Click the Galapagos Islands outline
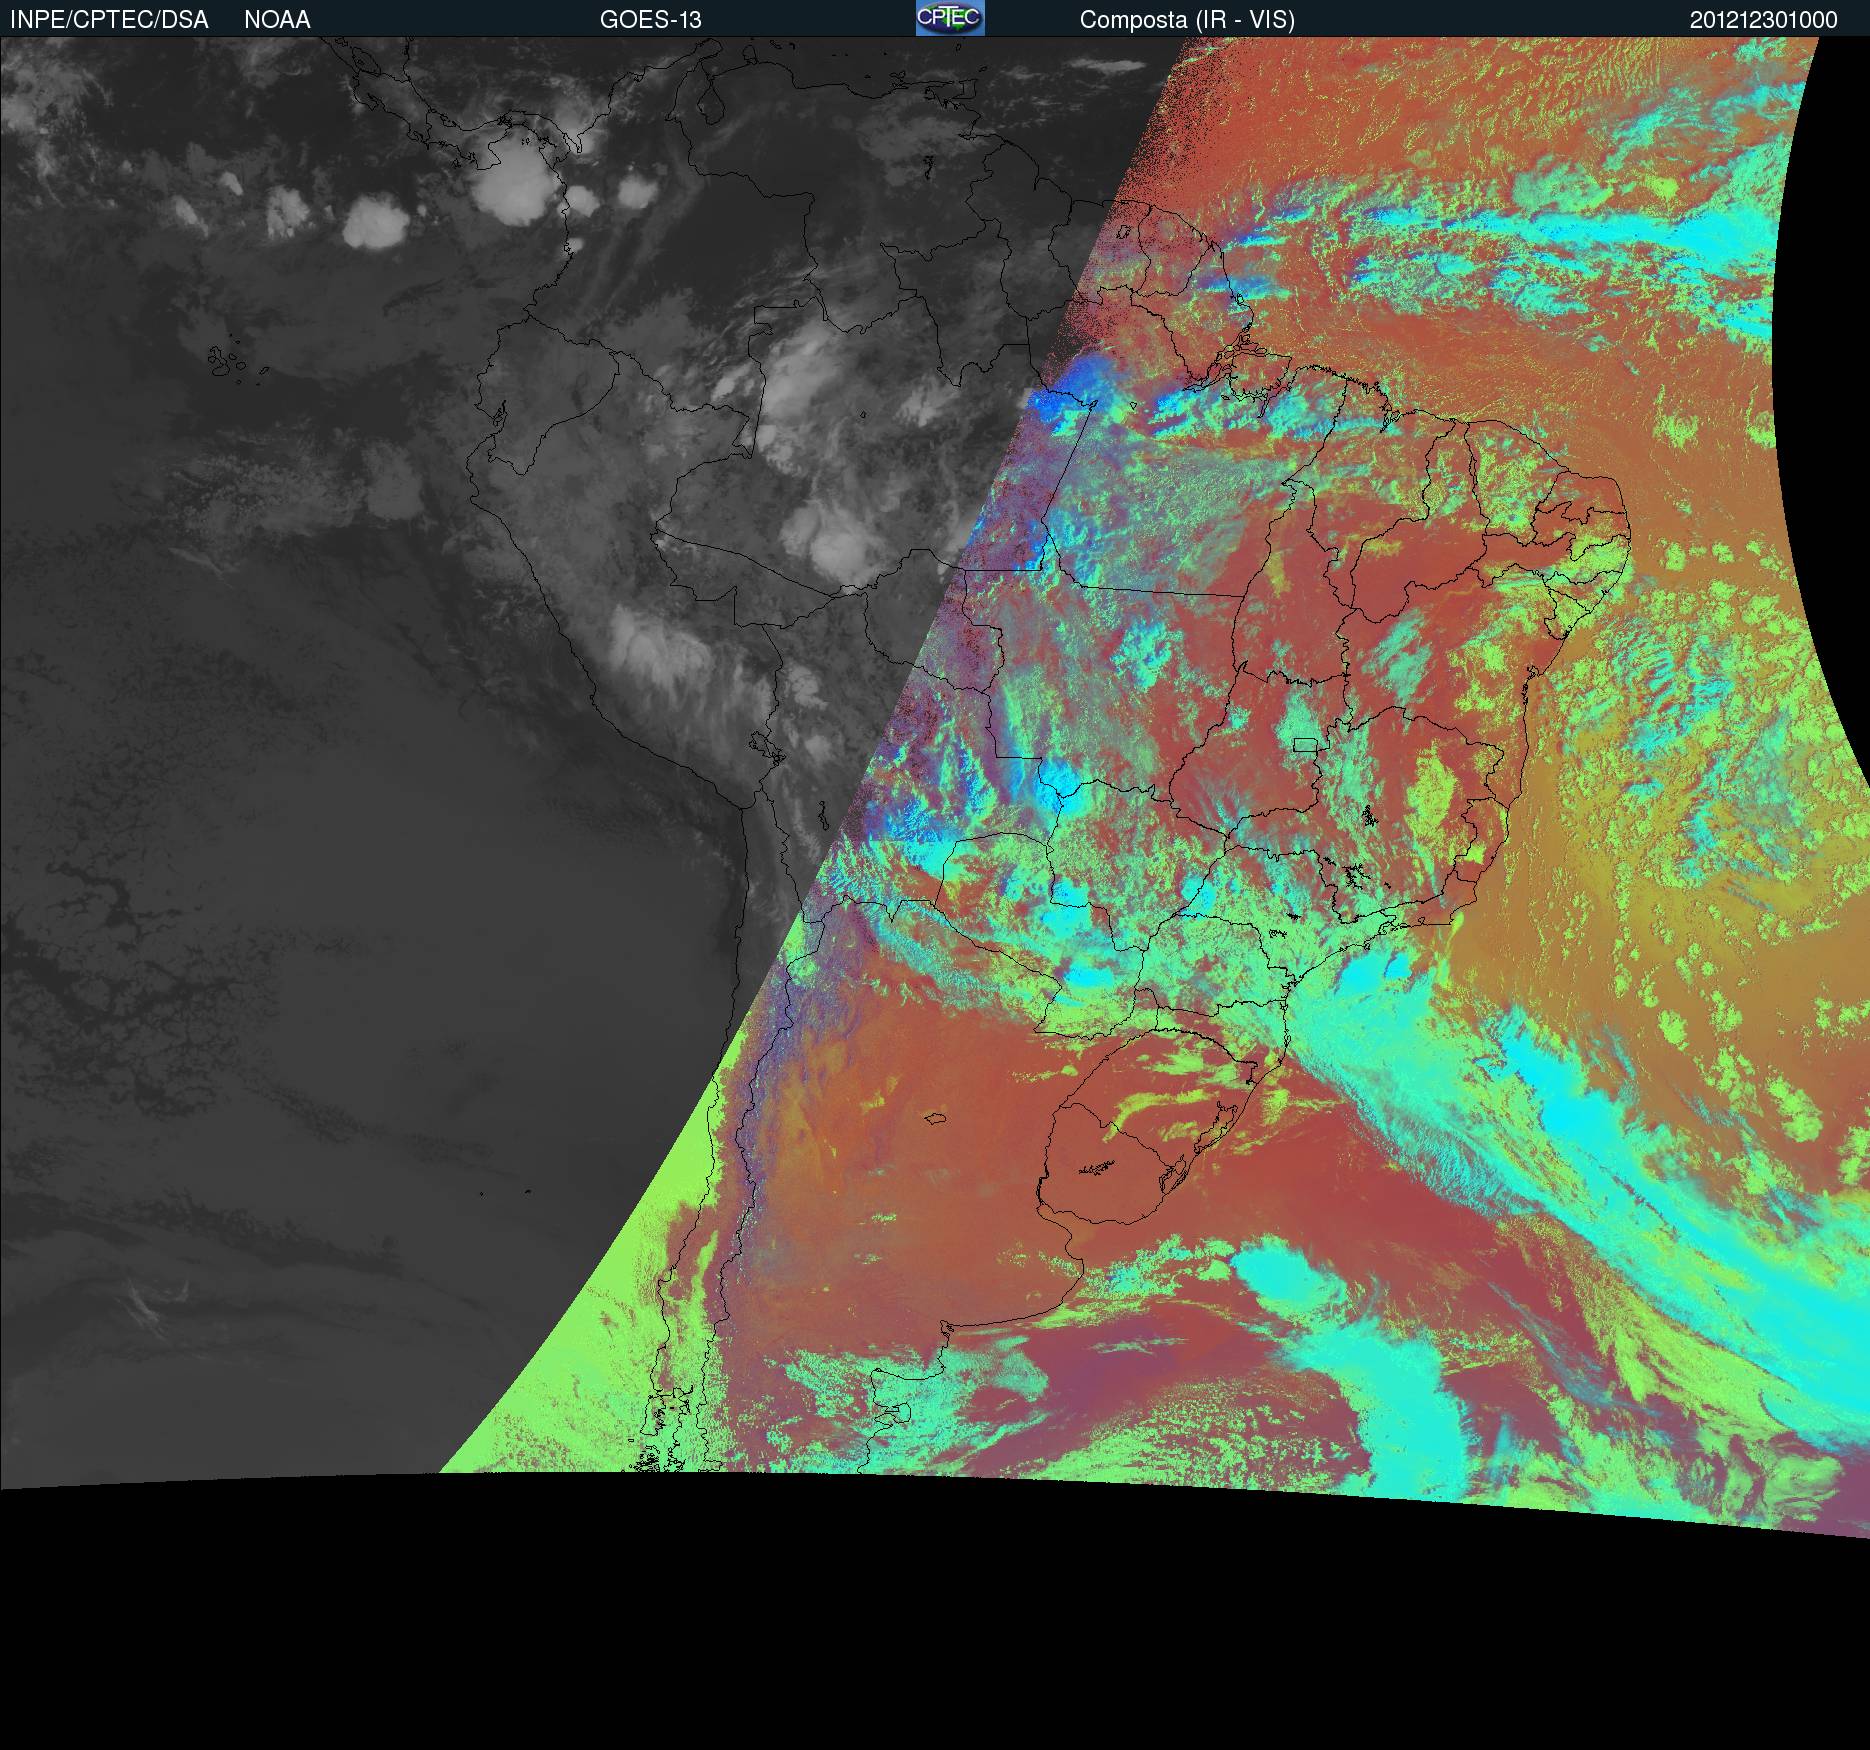 click(228, 361)
